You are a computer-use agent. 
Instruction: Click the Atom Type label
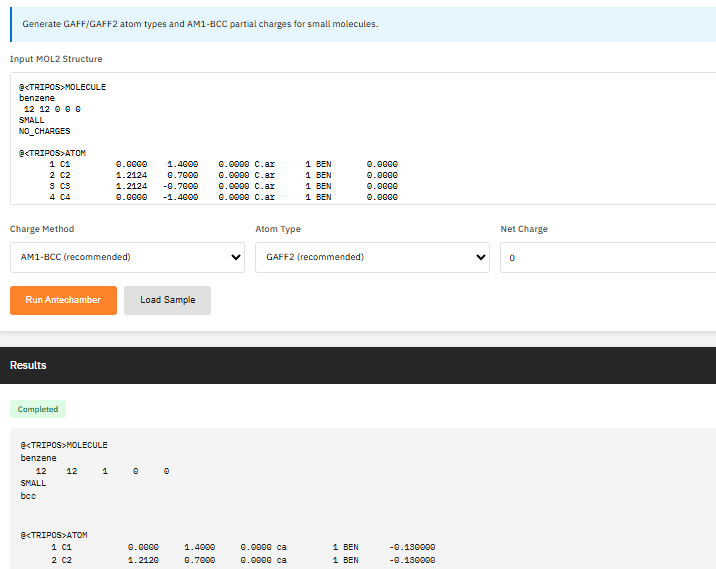[278, 229]
